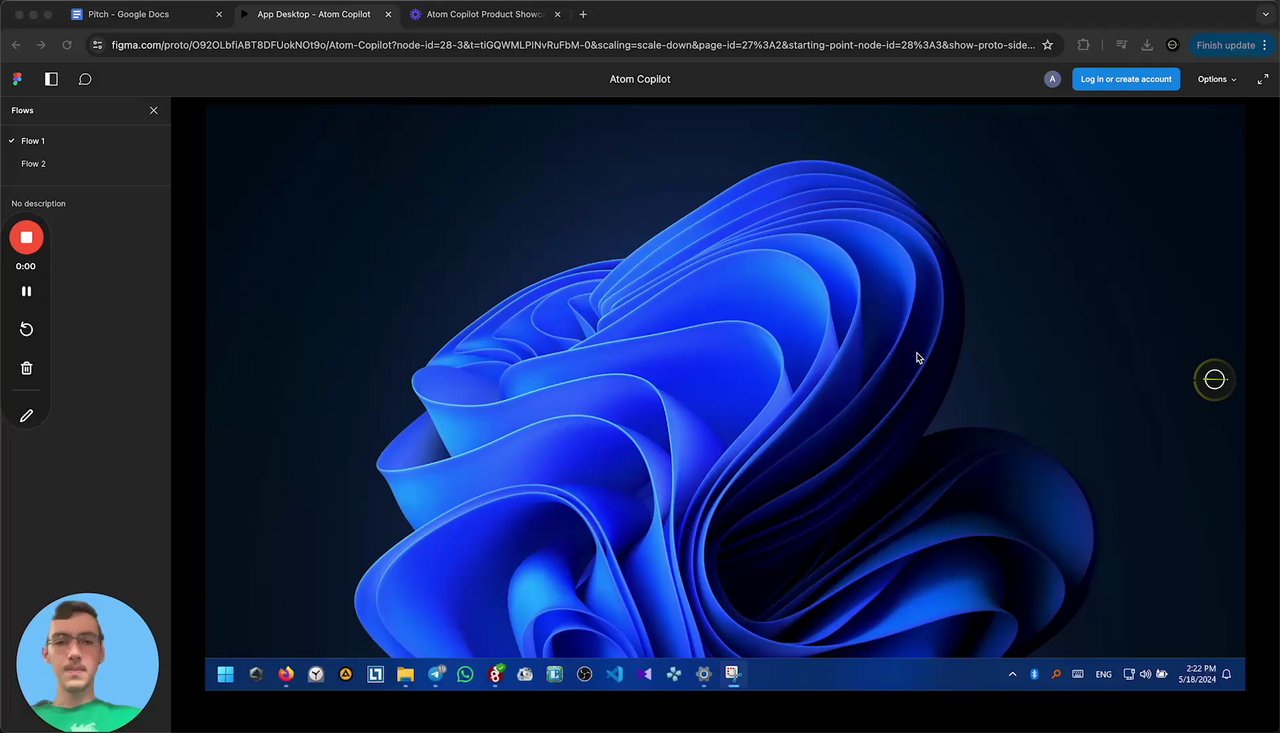Bookmark this page with the star
Screen dimensions: 1280x733
(x=1047, y=45)
